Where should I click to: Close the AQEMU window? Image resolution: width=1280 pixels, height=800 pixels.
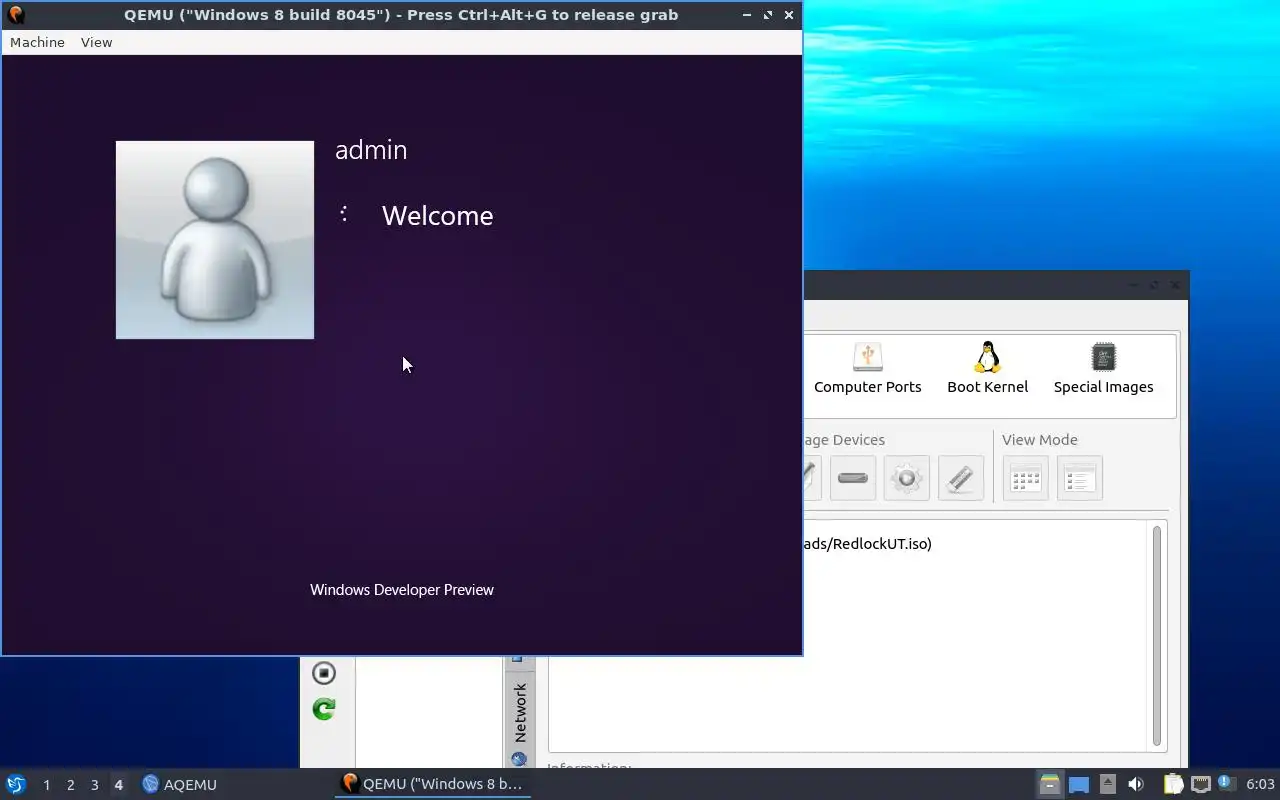tap(1175, 285)
